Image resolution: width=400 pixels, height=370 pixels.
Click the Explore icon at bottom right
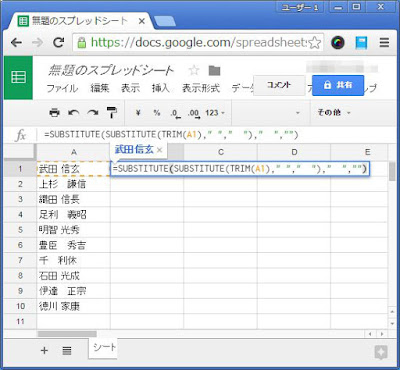point(381,352)
